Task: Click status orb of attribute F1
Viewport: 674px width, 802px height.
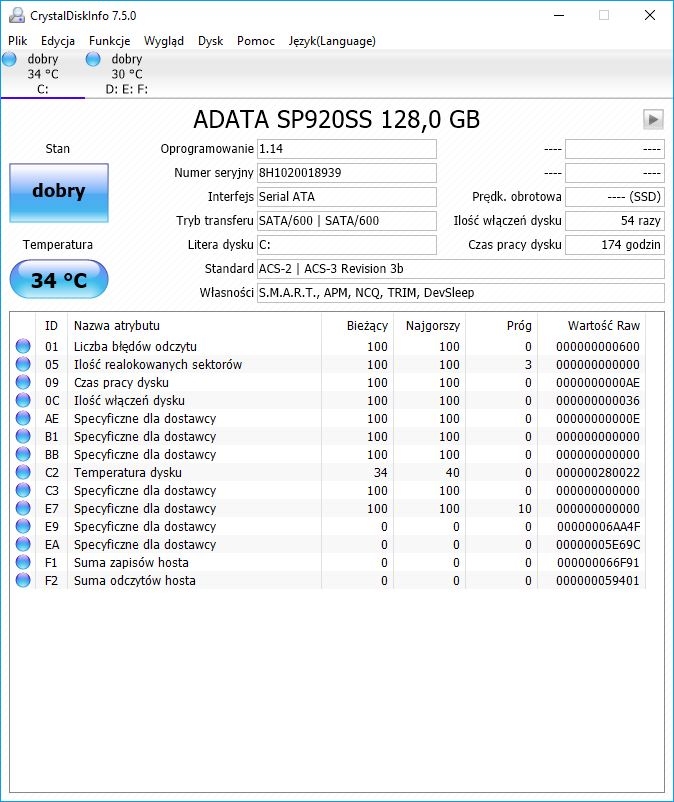Action: [23, 562]
